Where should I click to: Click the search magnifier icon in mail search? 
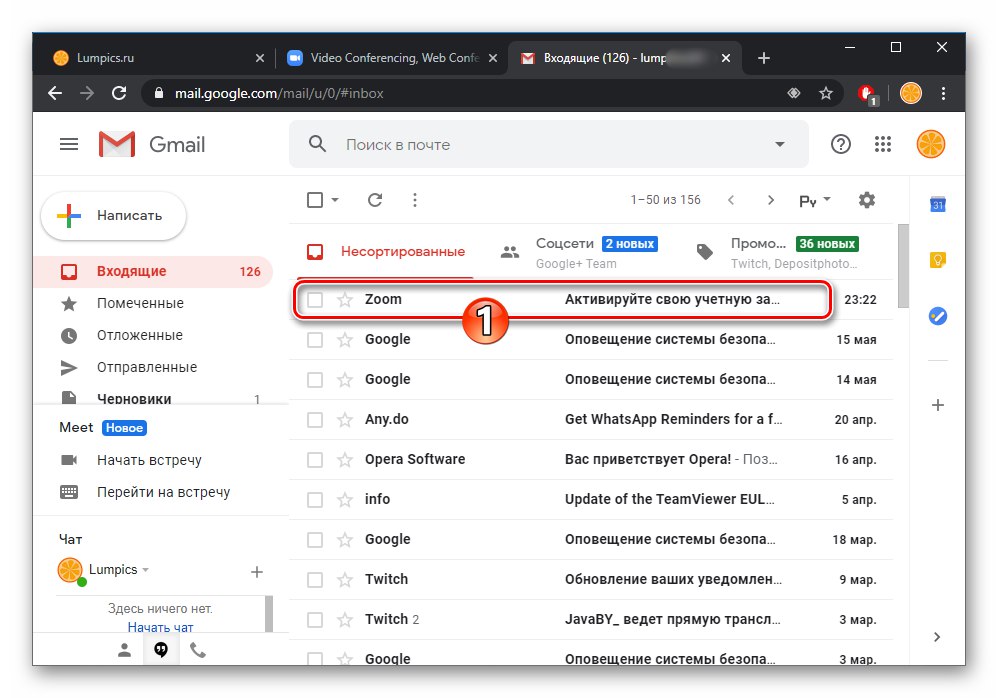coord(317,144)
